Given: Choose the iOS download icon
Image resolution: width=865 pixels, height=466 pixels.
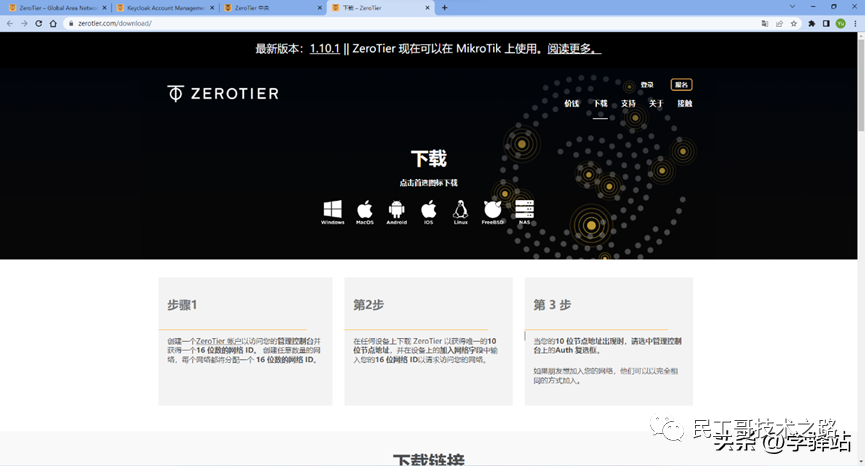Looking at the screenshot, I should coord(429,211).
